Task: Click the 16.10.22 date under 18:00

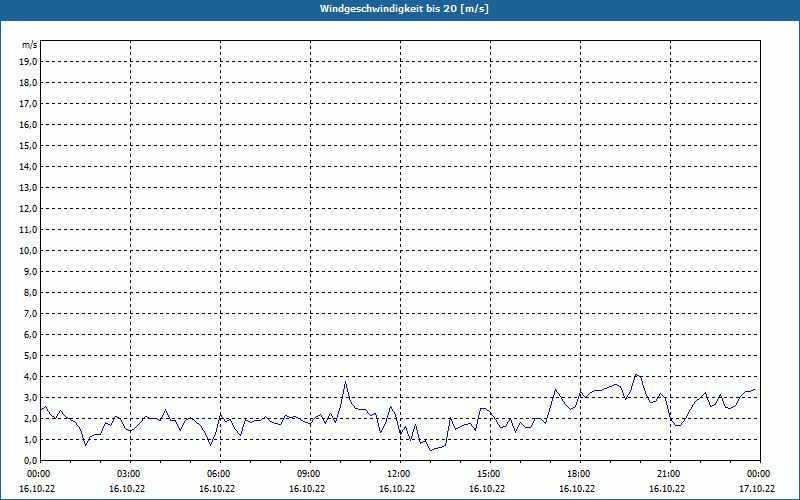Action: pyautogui.click(x=577, y=488)
